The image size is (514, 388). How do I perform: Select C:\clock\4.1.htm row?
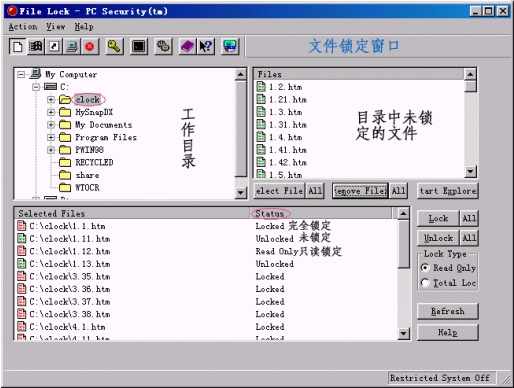(x=206, y=327)
